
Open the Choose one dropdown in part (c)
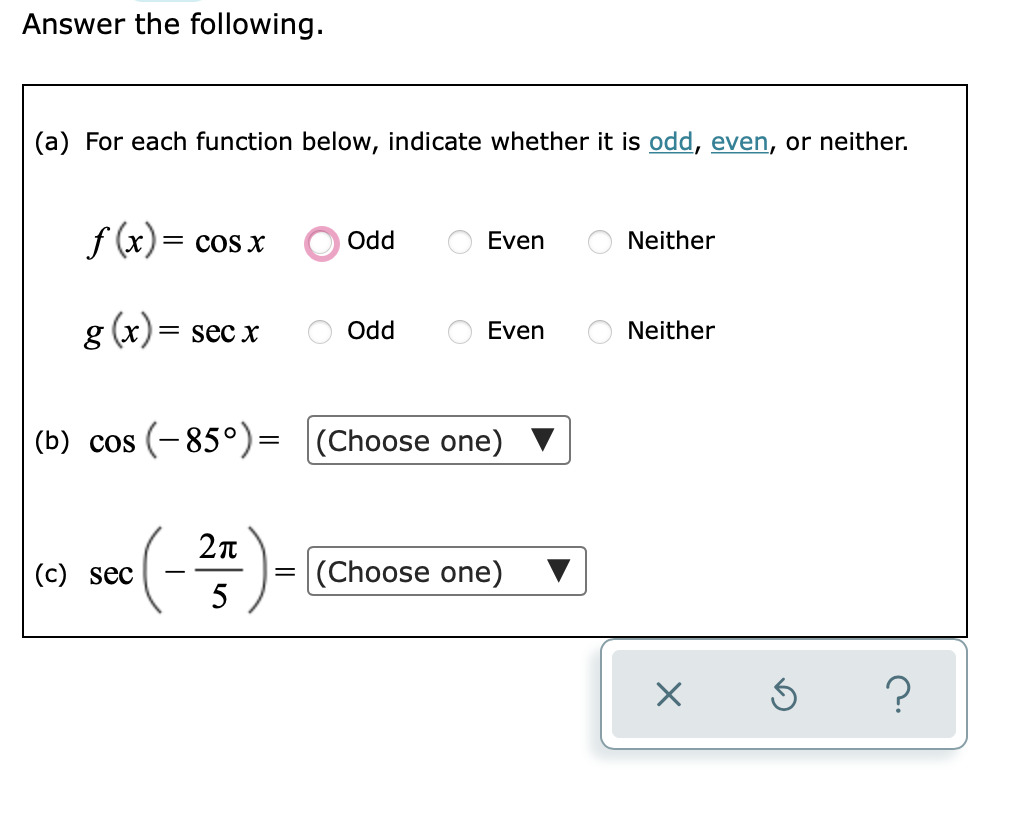pos(447,571)
